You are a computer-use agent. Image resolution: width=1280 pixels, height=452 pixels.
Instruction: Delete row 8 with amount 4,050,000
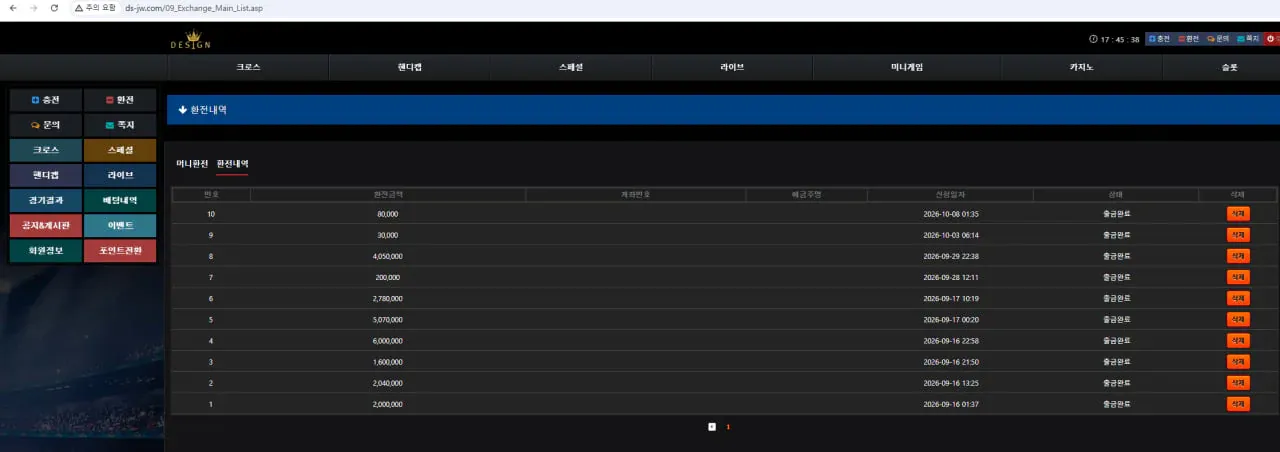[x=1238, y=256]
